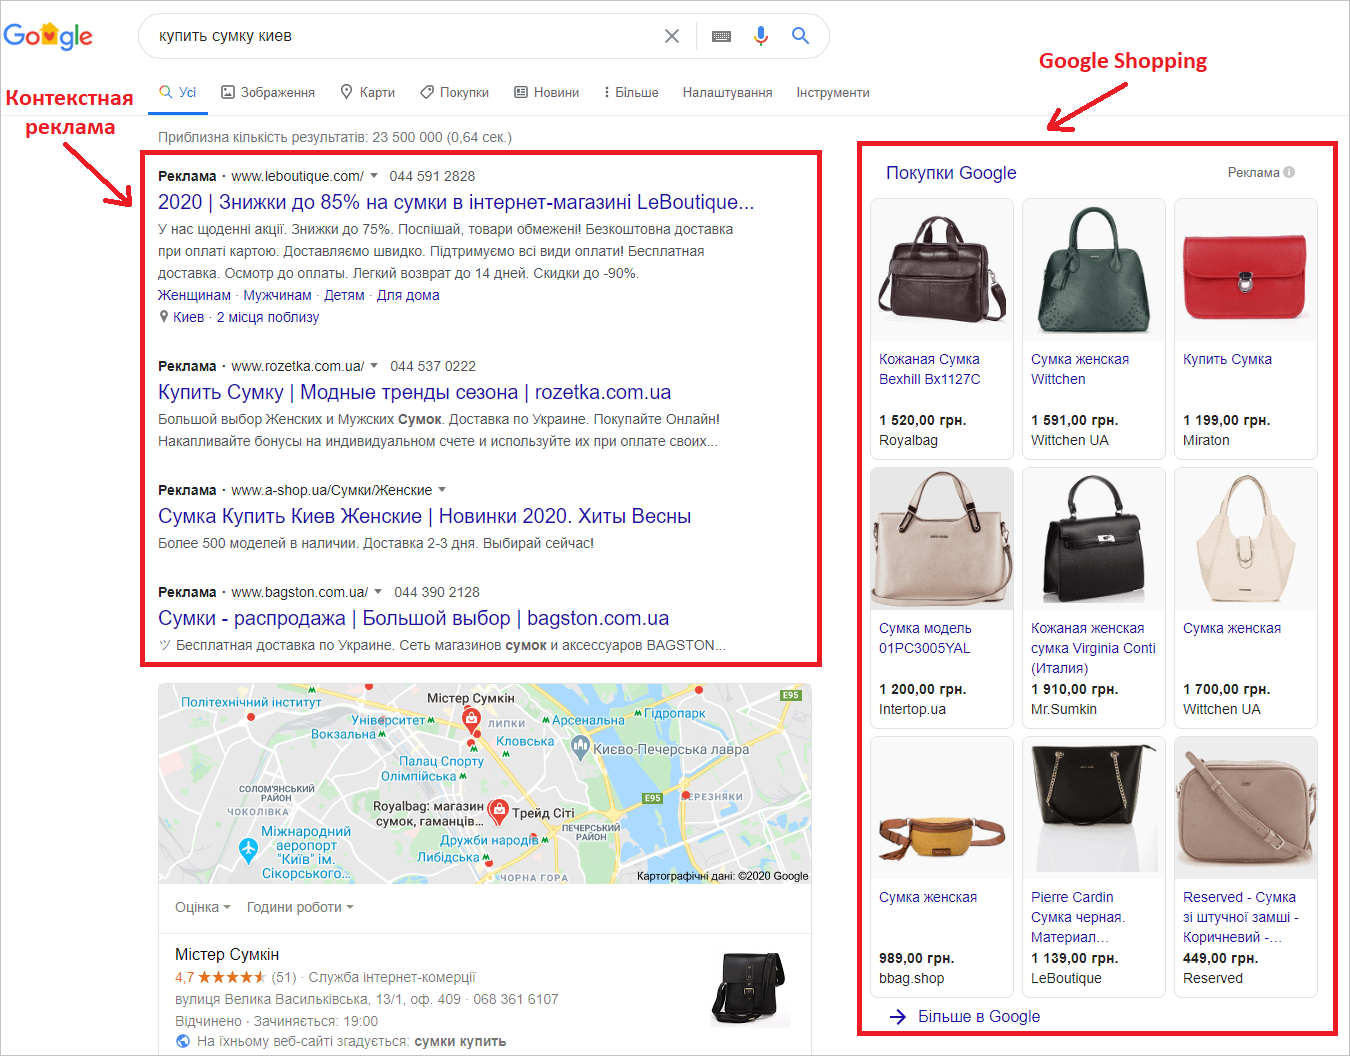Click the airport icon on the map
Screen dimensions: 1350x1056
[x=248, y=850]
